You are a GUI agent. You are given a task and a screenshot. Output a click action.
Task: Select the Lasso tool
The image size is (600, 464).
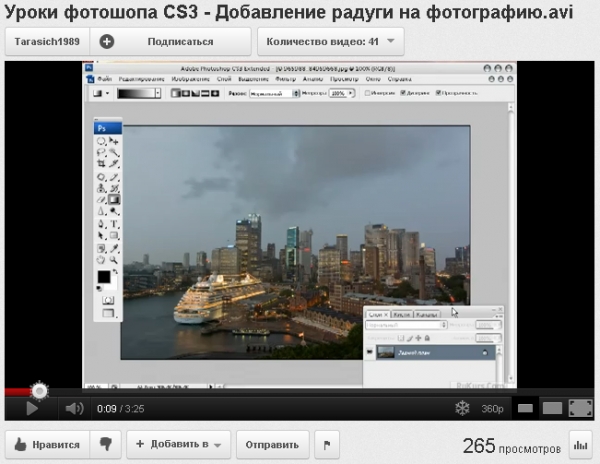click(x=101, y=153)
